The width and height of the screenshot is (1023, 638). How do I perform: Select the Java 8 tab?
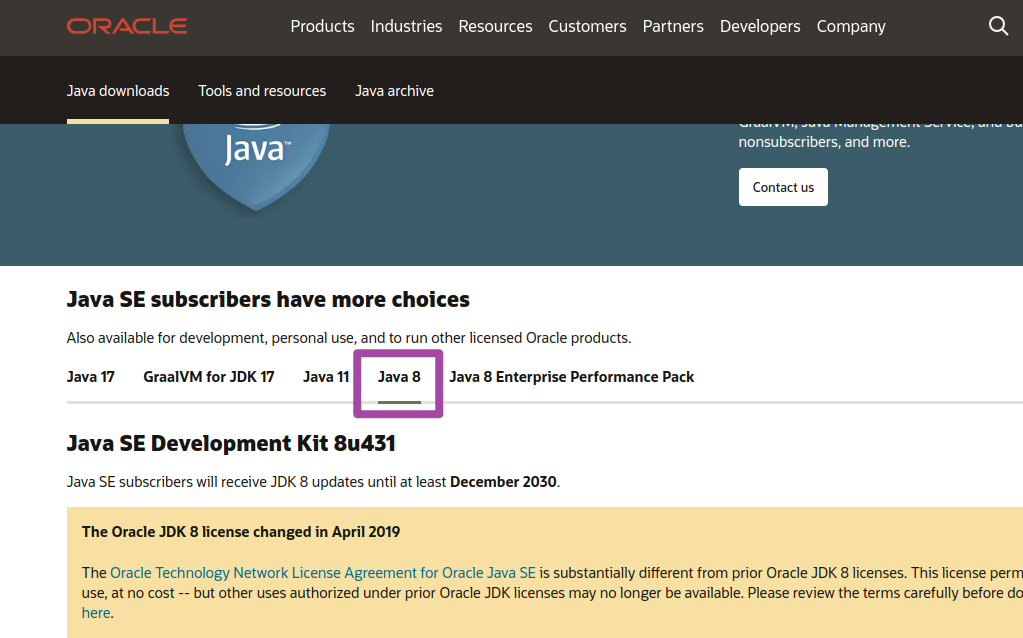point(399,377)
